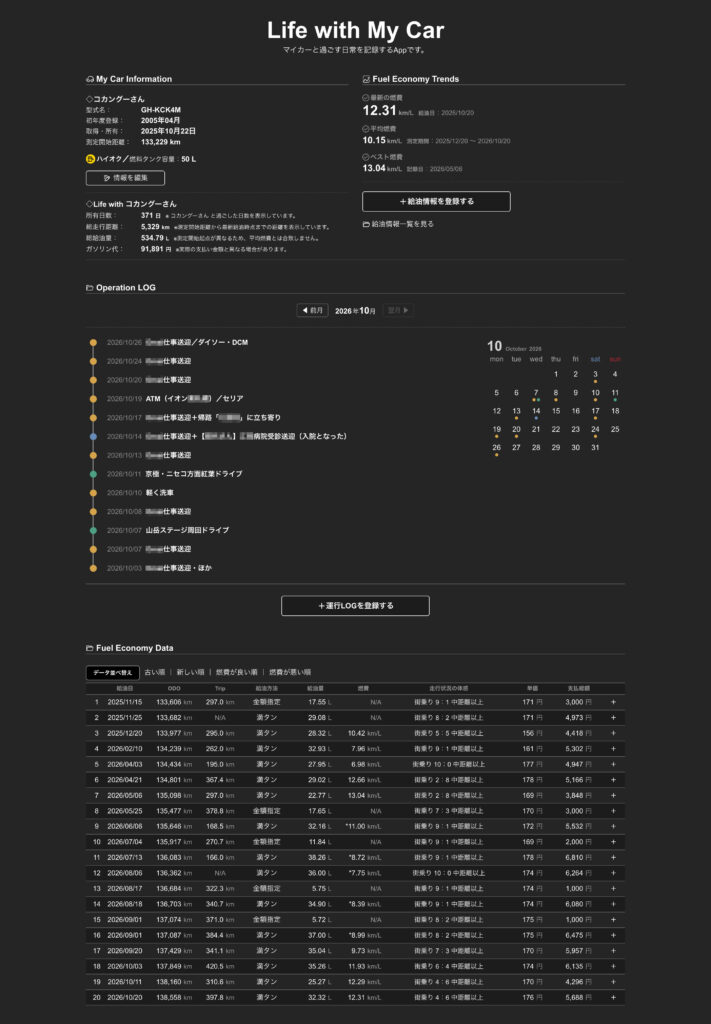Click model code GH-KCK4M

(161, 110)
